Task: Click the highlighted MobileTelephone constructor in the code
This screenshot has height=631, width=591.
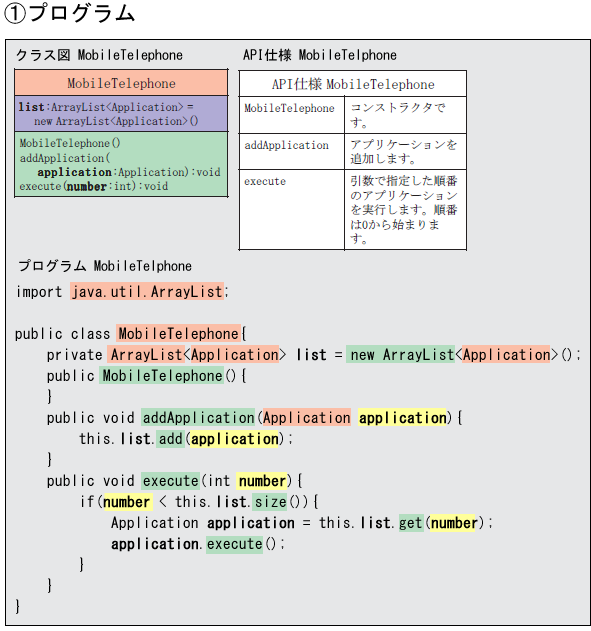Action: 162,375
